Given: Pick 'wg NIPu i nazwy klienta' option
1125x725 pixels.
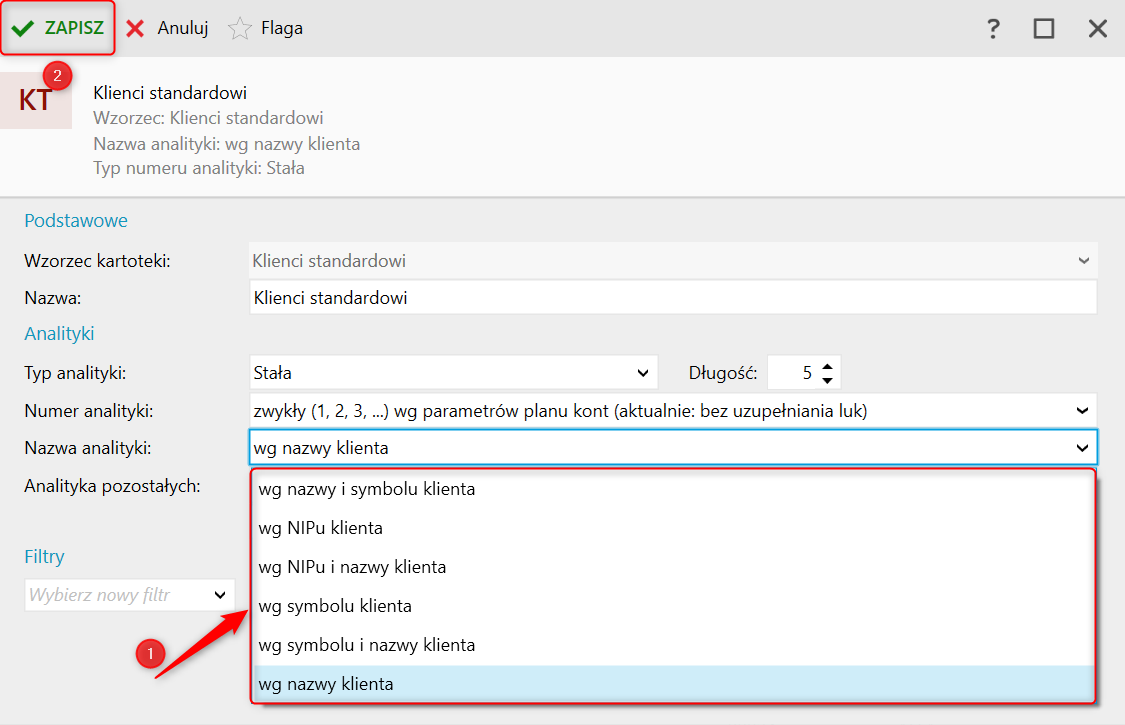Looking at the screenshot, I should coord(352,567).
